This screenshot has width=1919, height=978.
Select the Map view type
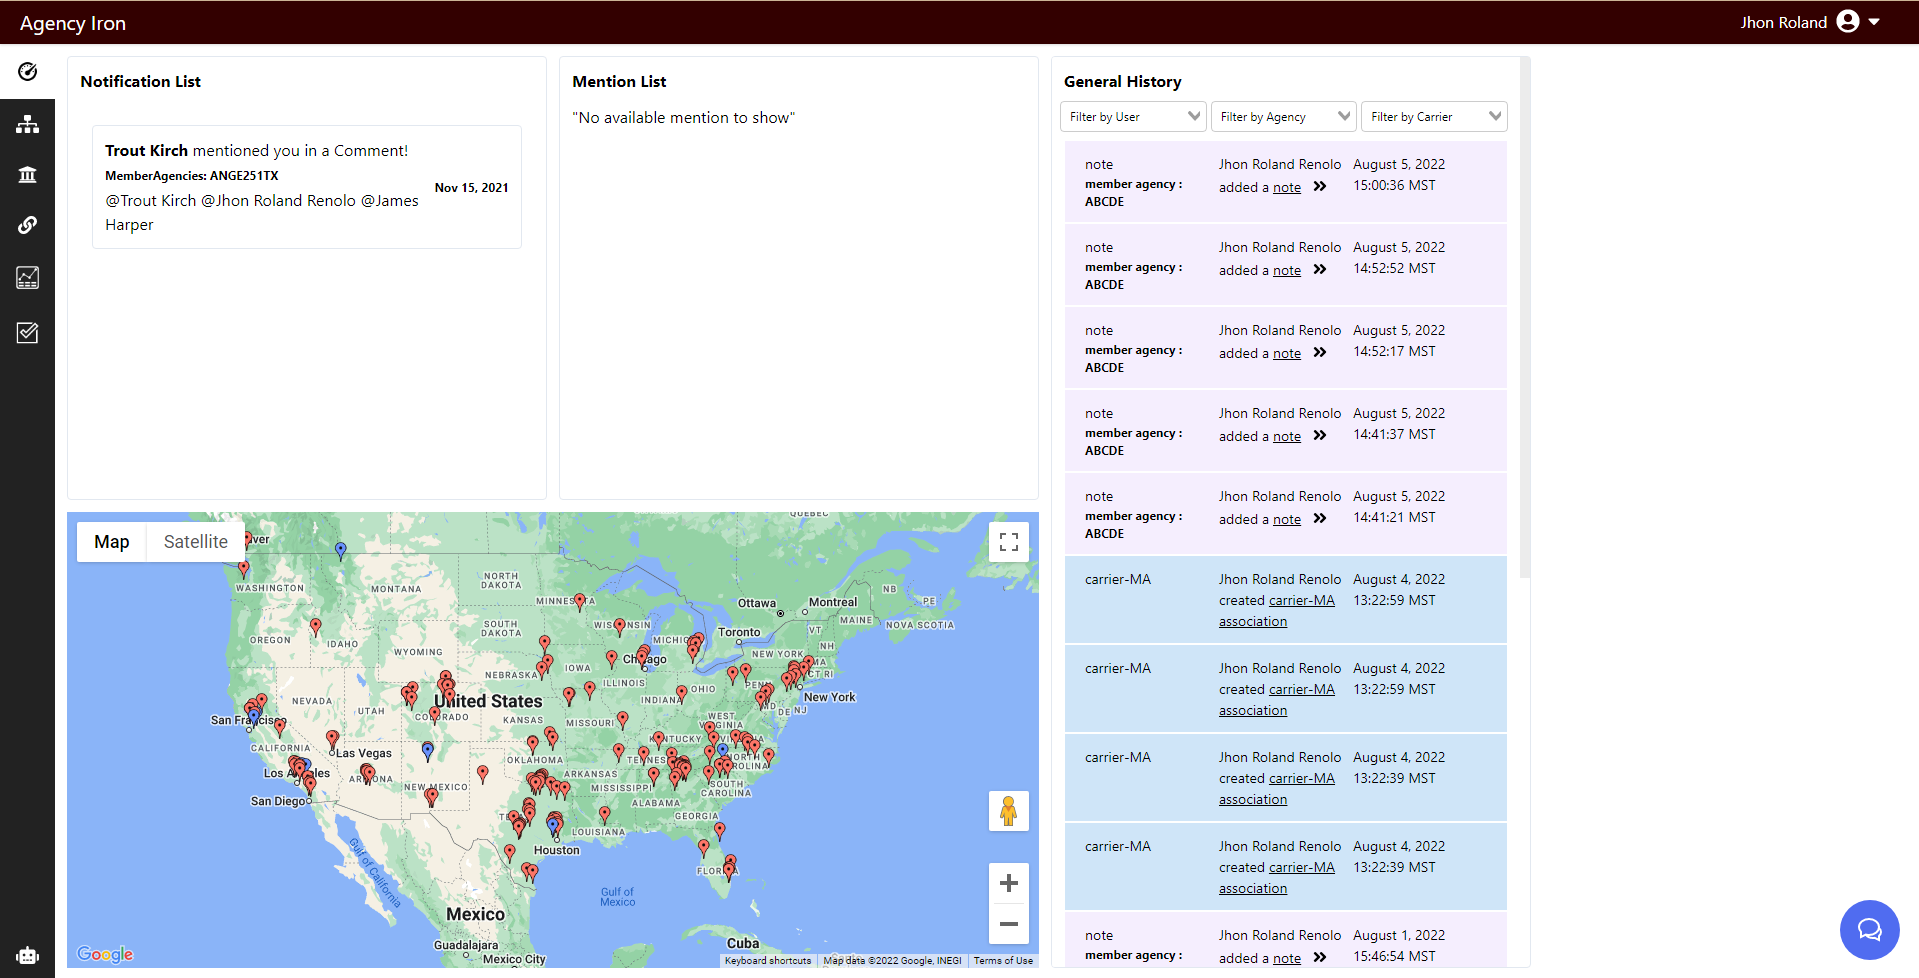pos(112,542)
